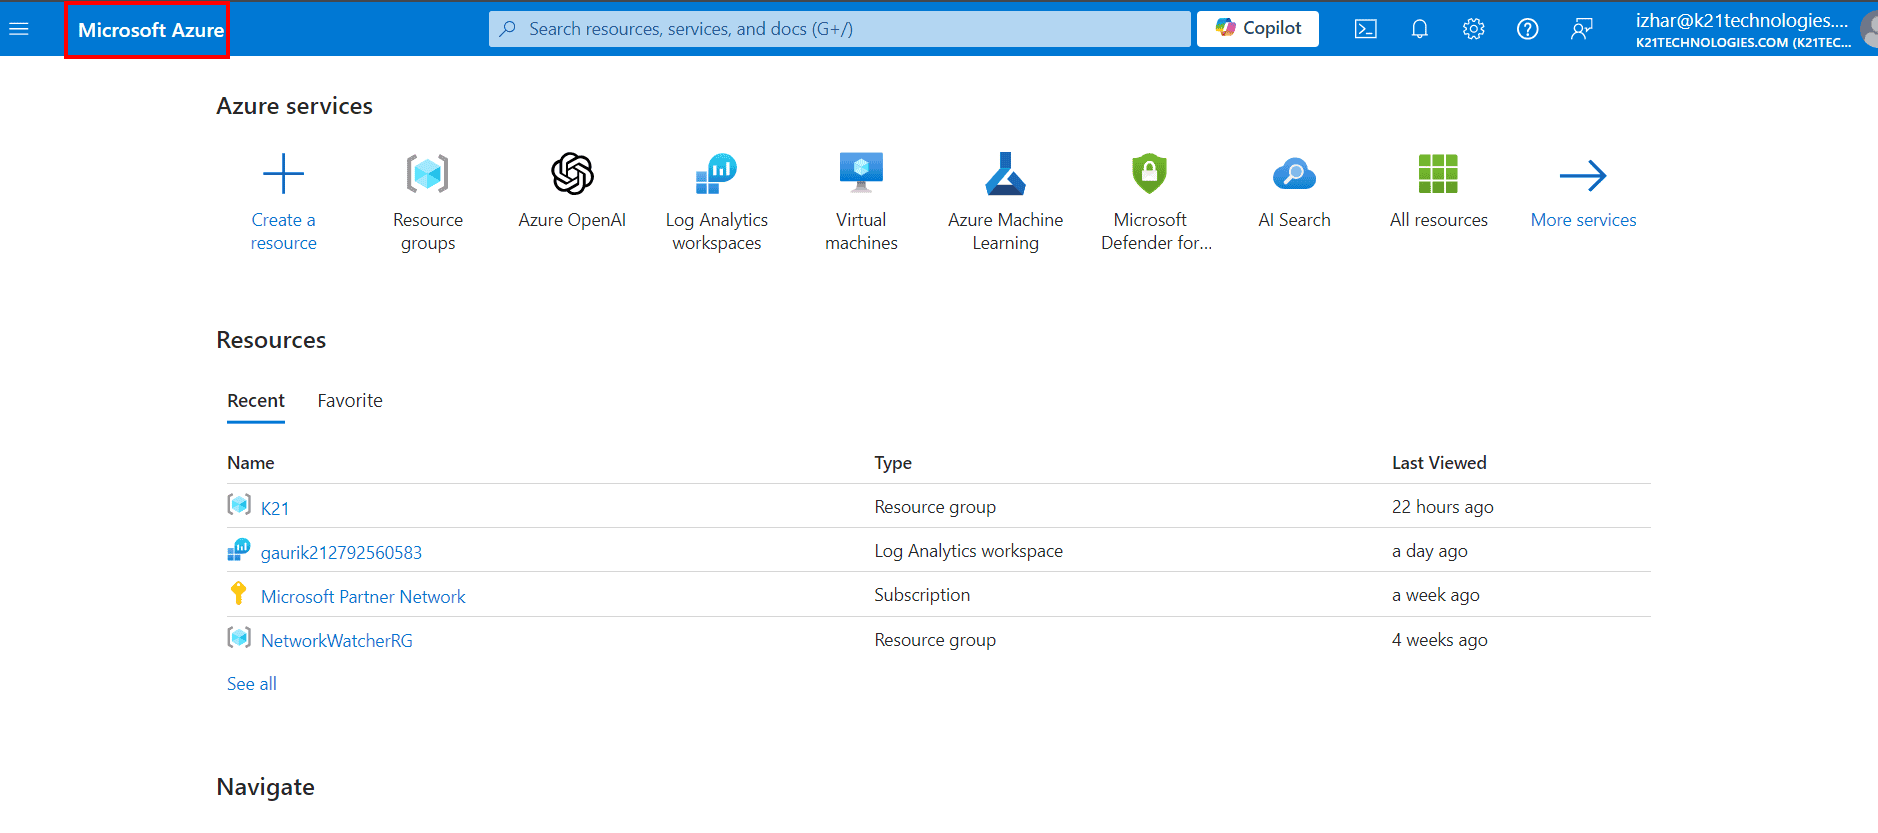Open the portal hamburger menu
Viewport: 1878px width, 833px height.
click(19, 29)
